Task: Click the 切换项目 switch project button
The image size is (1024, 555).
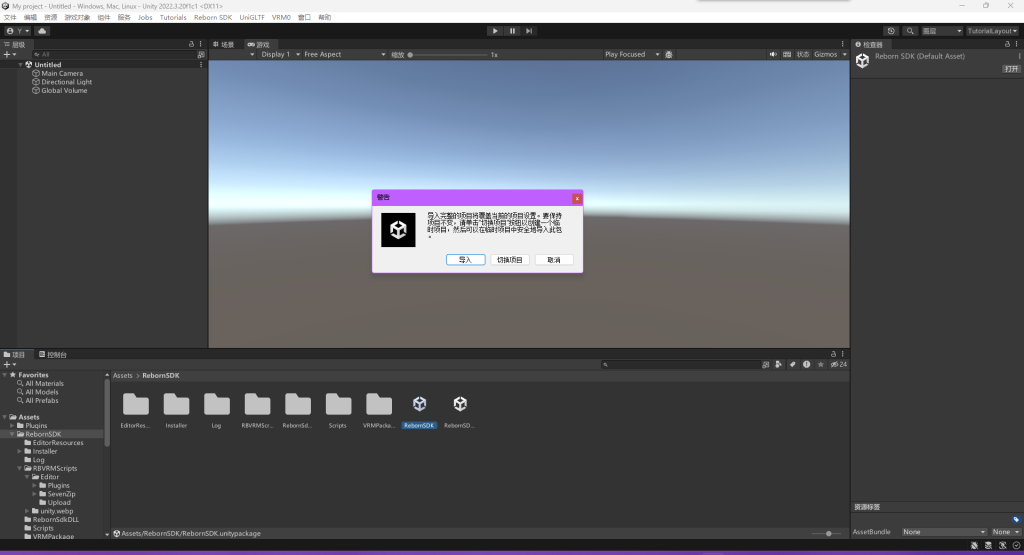Action: [x=510, y=259]
